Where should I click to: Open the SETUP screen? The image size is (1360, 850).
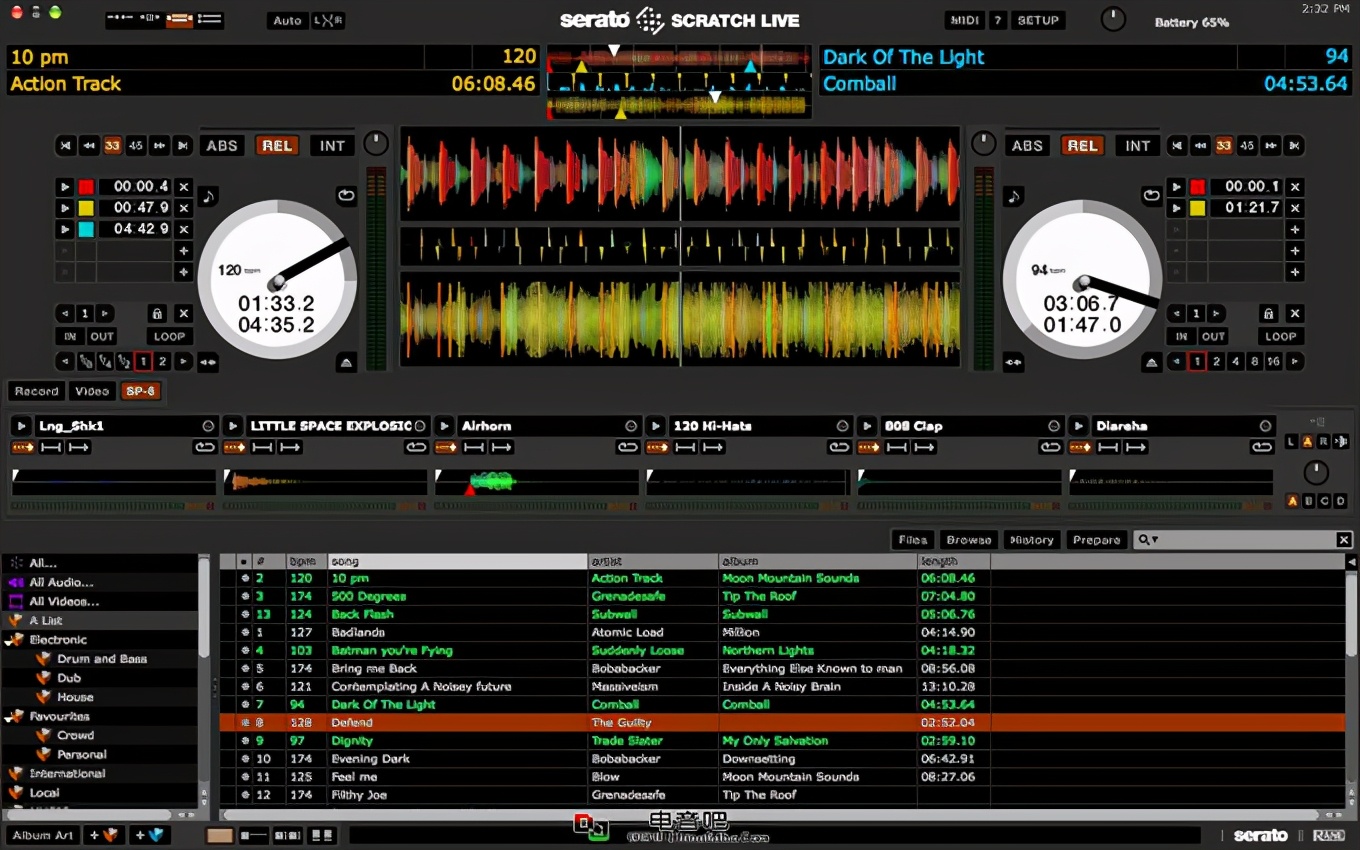pos(1038,19)
